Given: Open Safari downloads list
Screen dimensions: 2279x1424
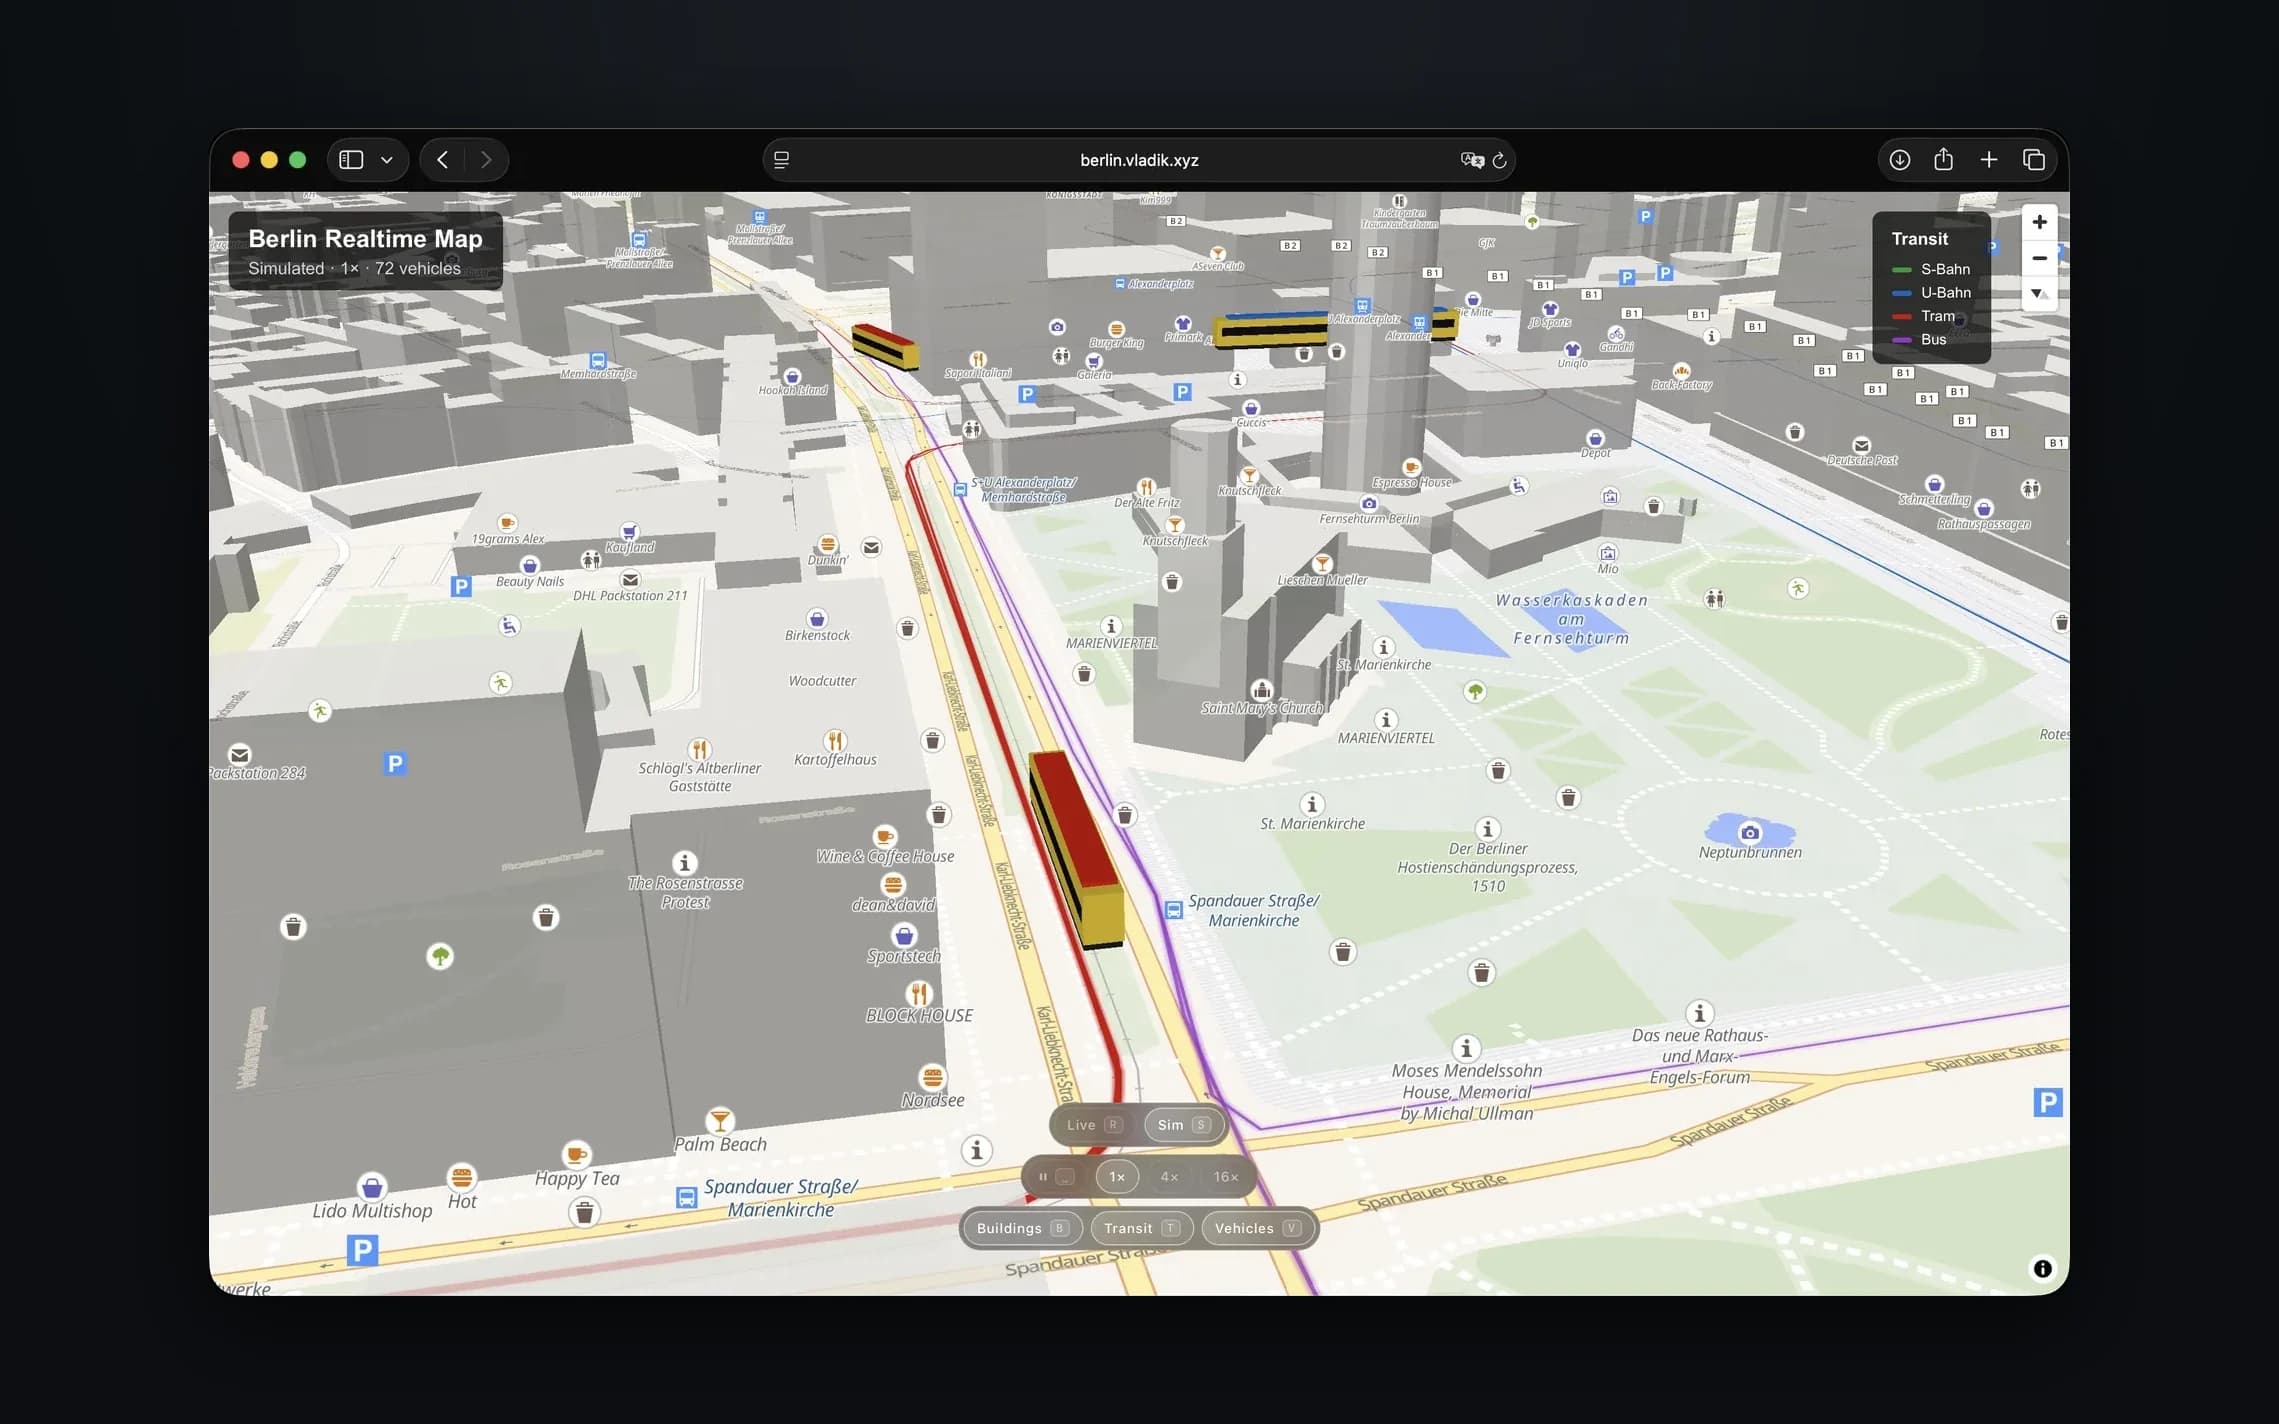Looking at the screenshot, I should 1899,160.
